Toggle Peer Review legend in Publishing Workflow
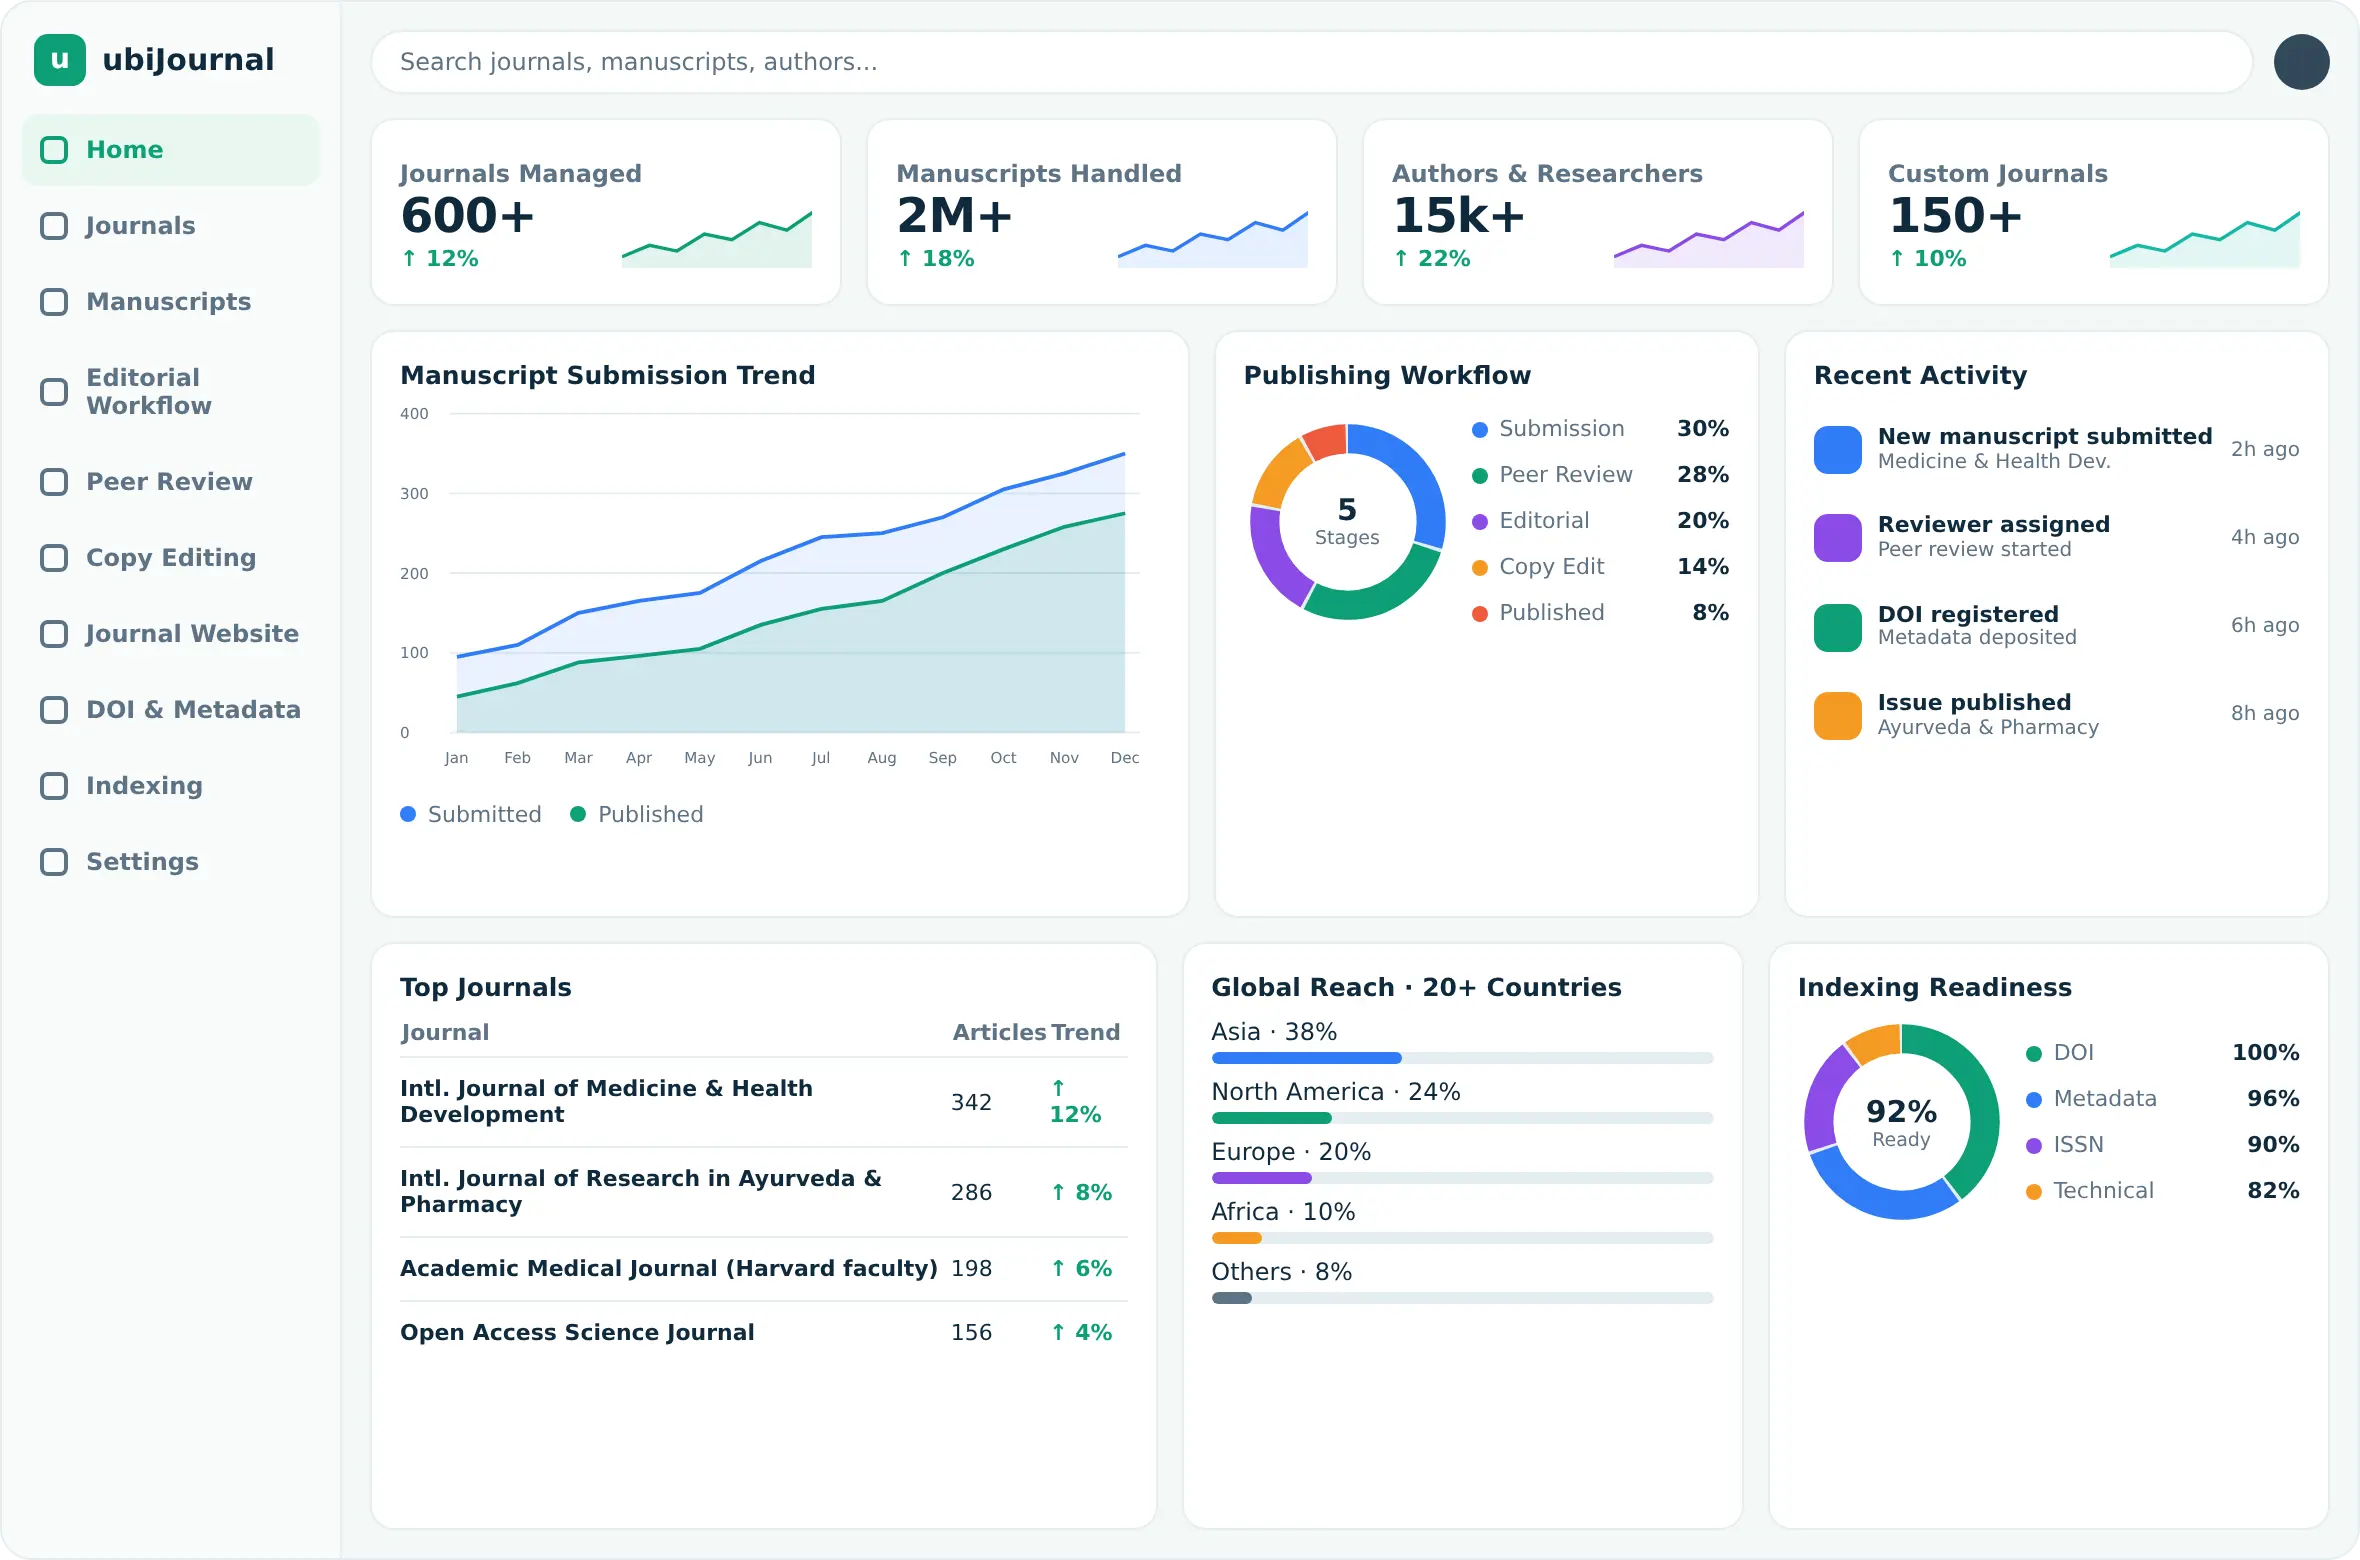This screenshot has height=1560, width=2360. (1600, 474)
